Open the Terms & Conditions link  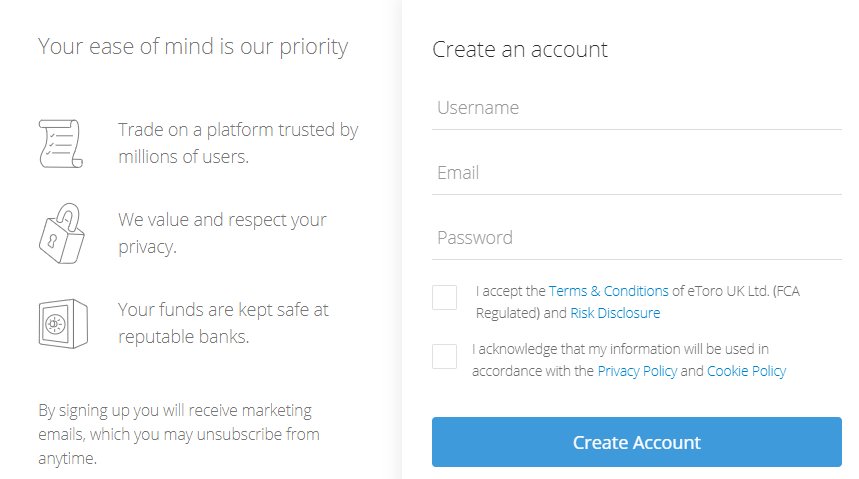pos(609,291)
